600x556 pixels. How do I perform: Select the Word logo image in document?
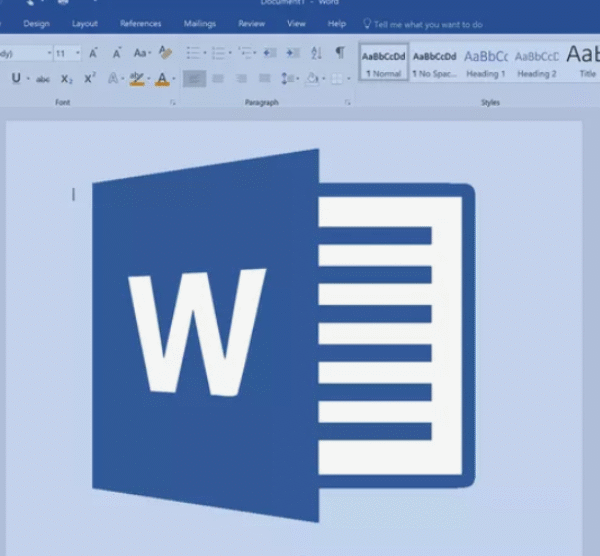pos(284,336)
